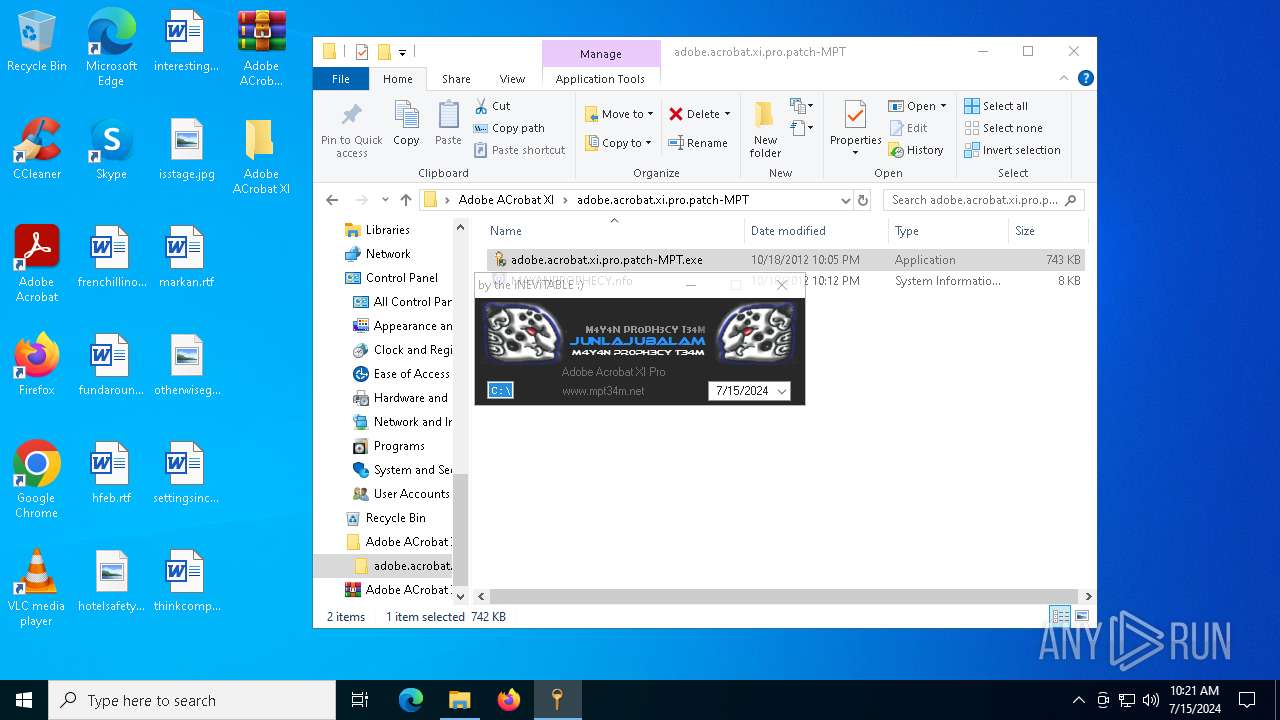Viewport: 1280px width, 720px height.
Task: Click the New folder icon
Action: (x=765, y=115)
